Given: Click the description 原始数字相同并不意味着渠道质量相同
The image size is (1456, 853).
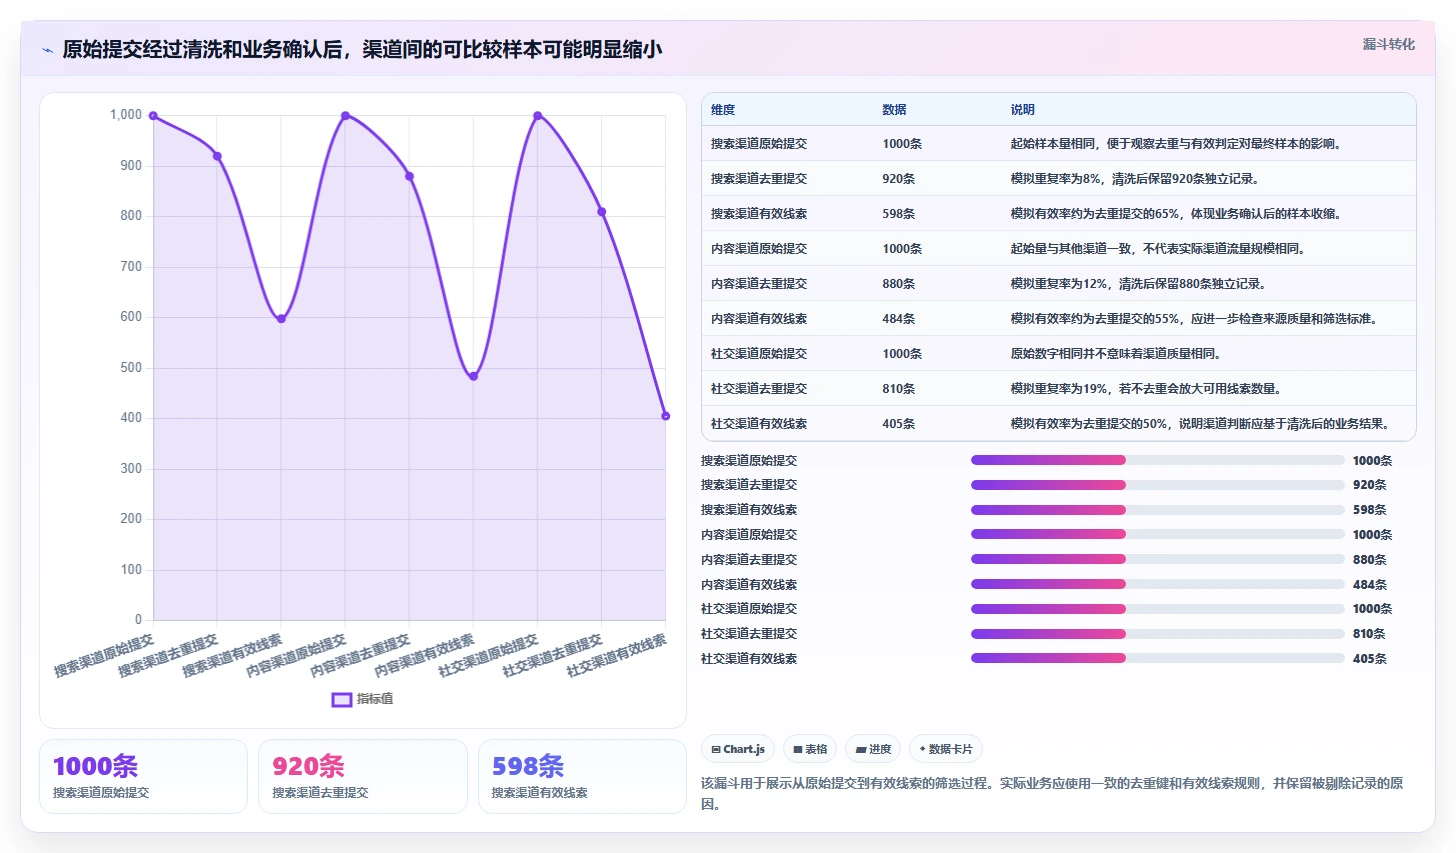Looking at the screenshot, I should (1115, 354).
